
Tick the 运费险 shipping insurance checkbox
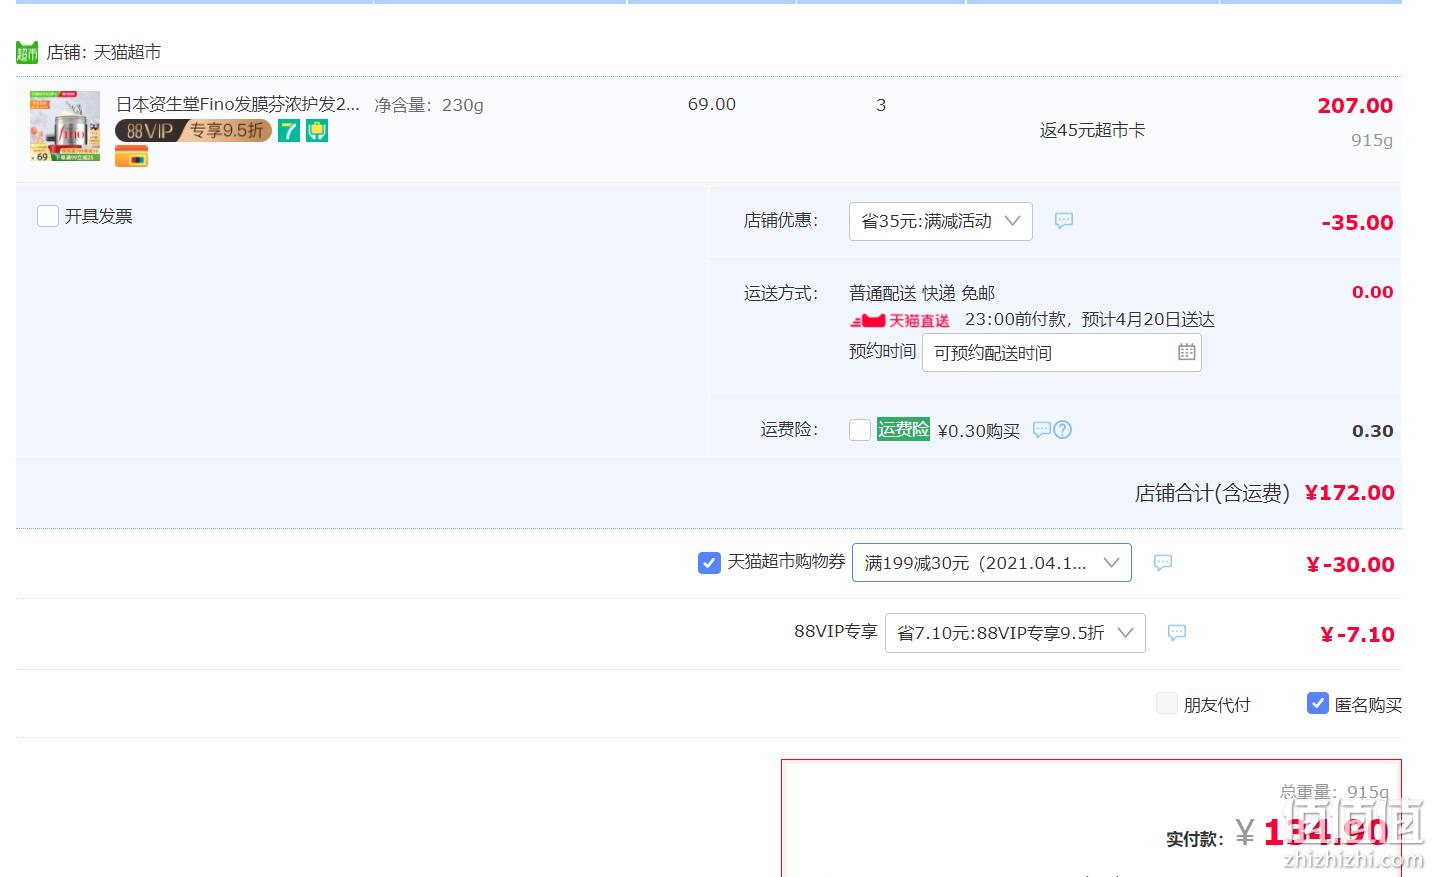click(860, 430)
